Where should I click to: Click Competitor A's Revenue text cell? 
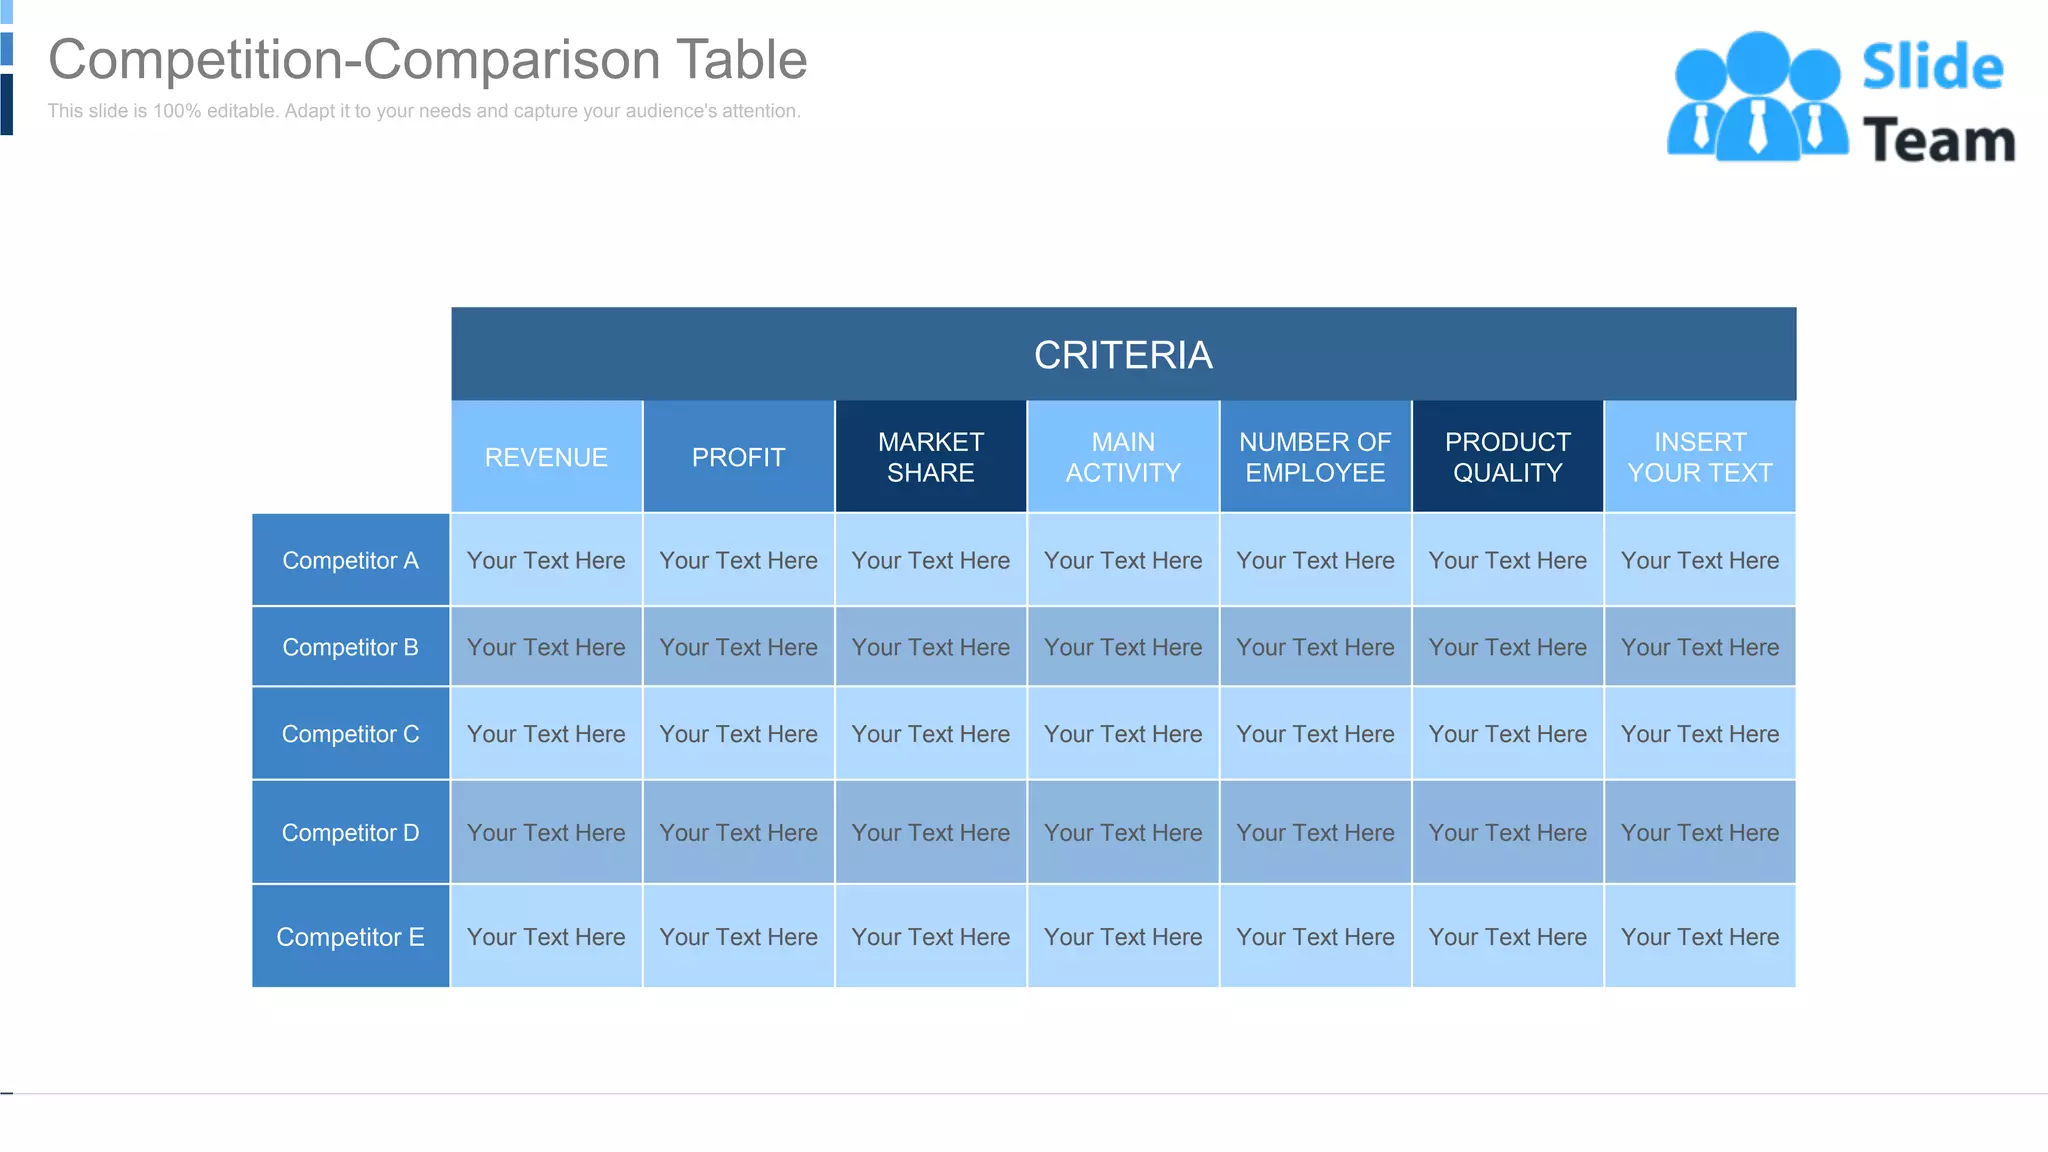546,560
